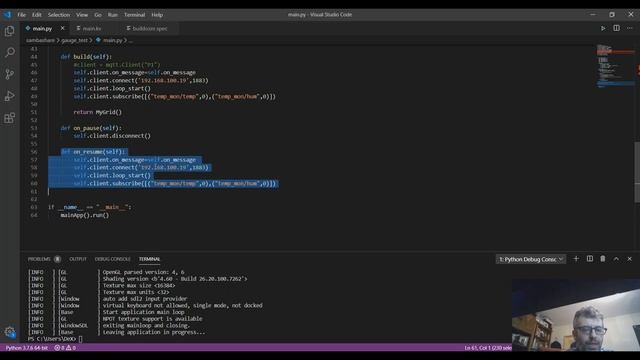Close the main.py editor tab
This screenshot has height=360, width=640.
[x=62, y=28]
